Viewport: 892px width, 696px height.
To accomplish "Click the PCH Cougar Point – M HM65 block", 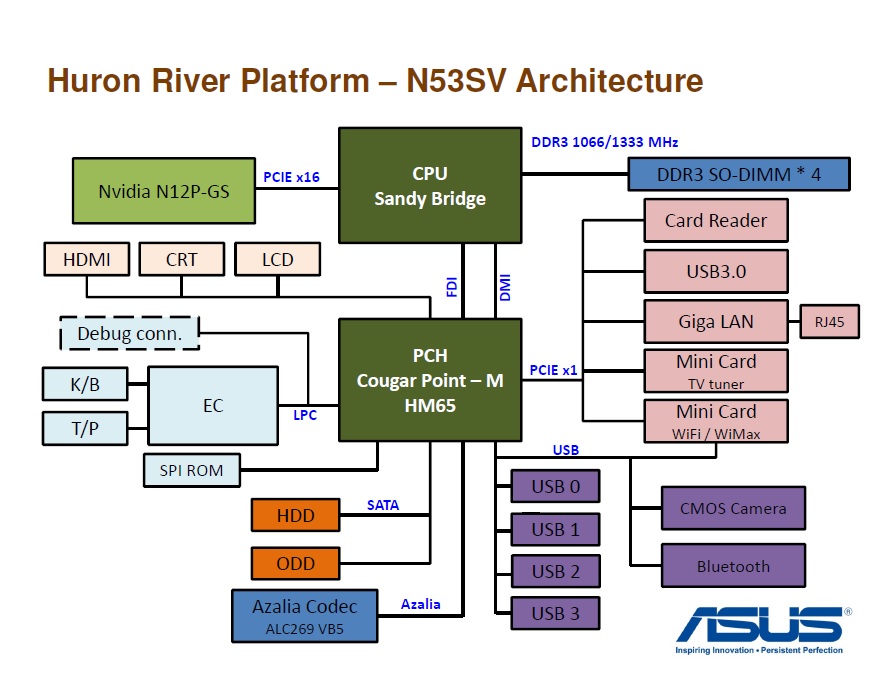I will (x=430, y=380).
